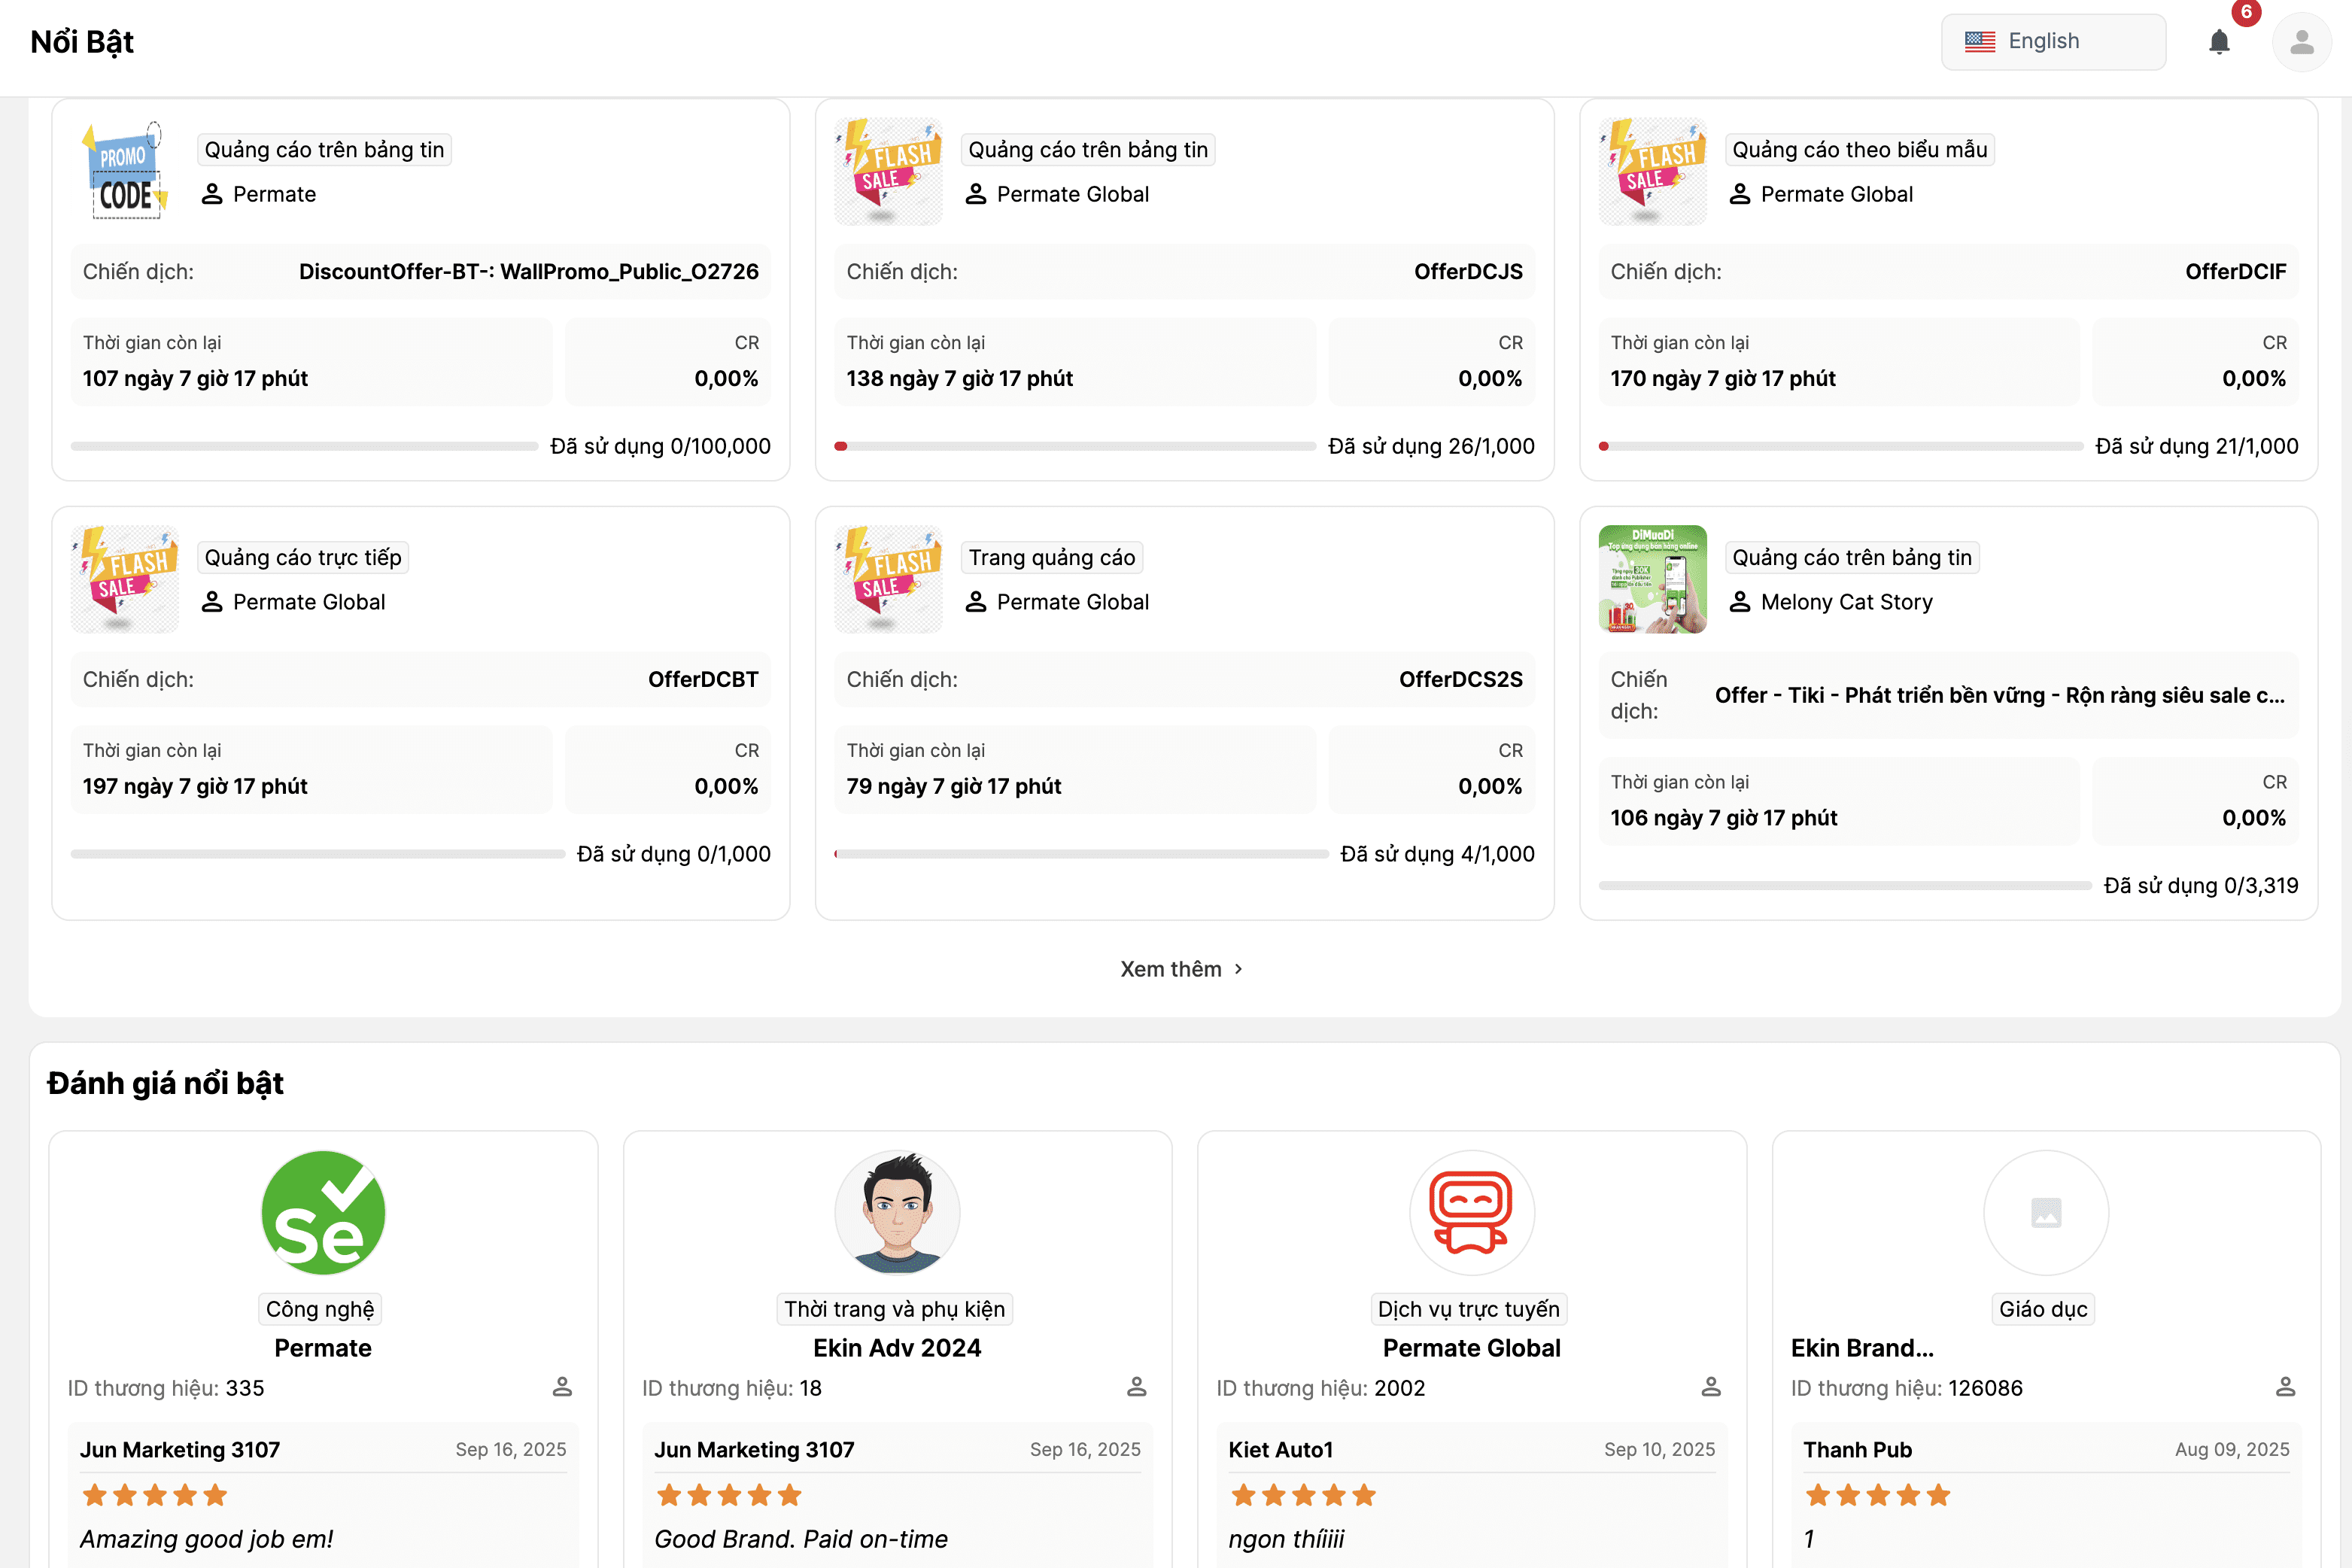Expand more campaigns with Xem thêm
This screenshot has height=1568, width=2352.
[1171, 969]
